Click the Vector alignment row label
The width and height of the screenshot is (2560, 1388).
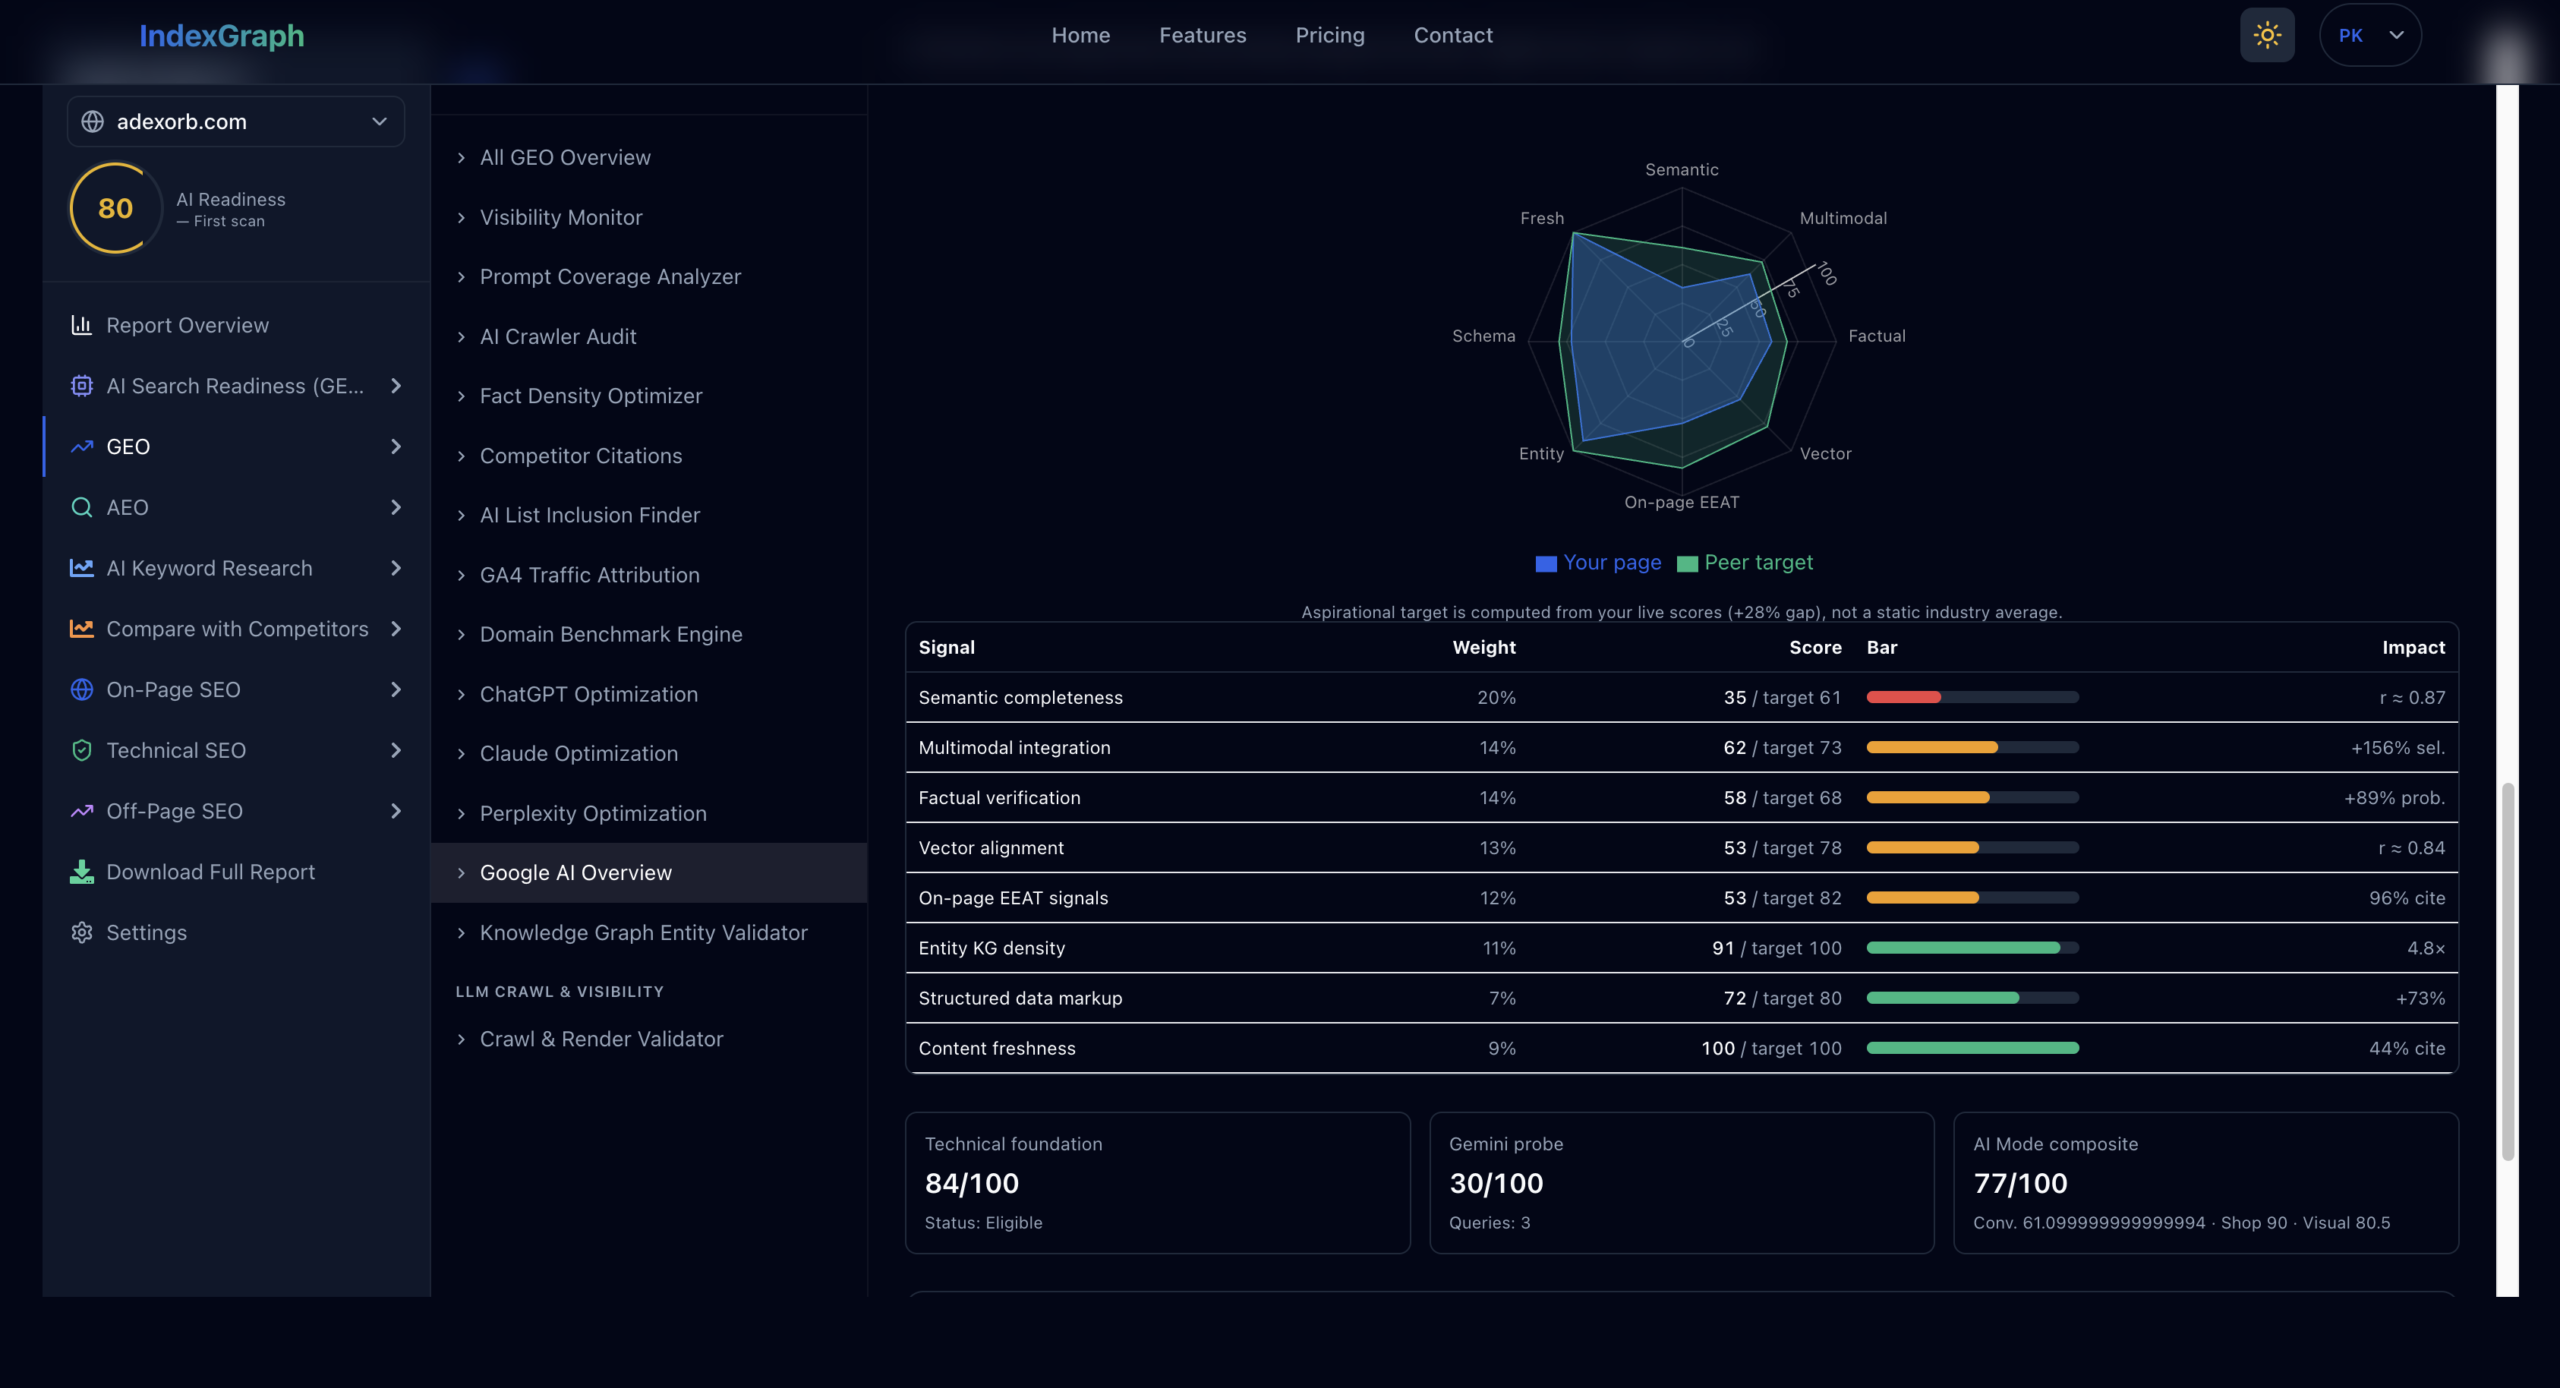[x=991, y=848]
